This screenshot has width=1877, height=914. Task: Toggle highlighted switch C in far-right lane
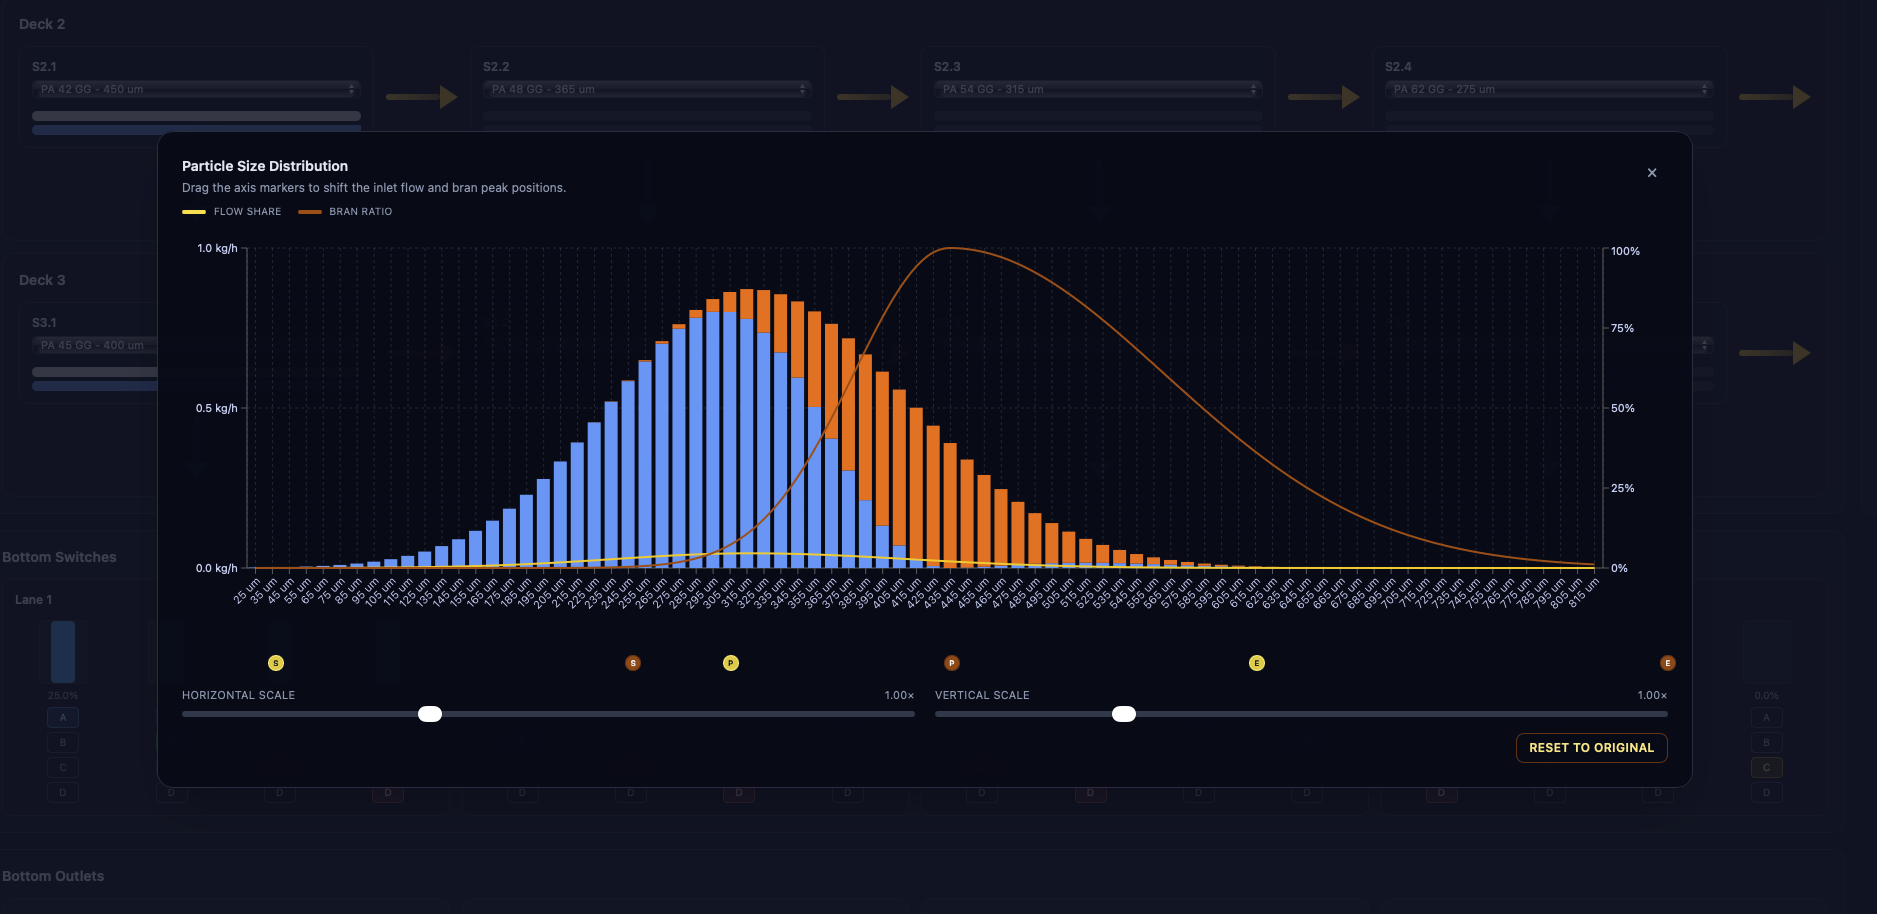1766,768
